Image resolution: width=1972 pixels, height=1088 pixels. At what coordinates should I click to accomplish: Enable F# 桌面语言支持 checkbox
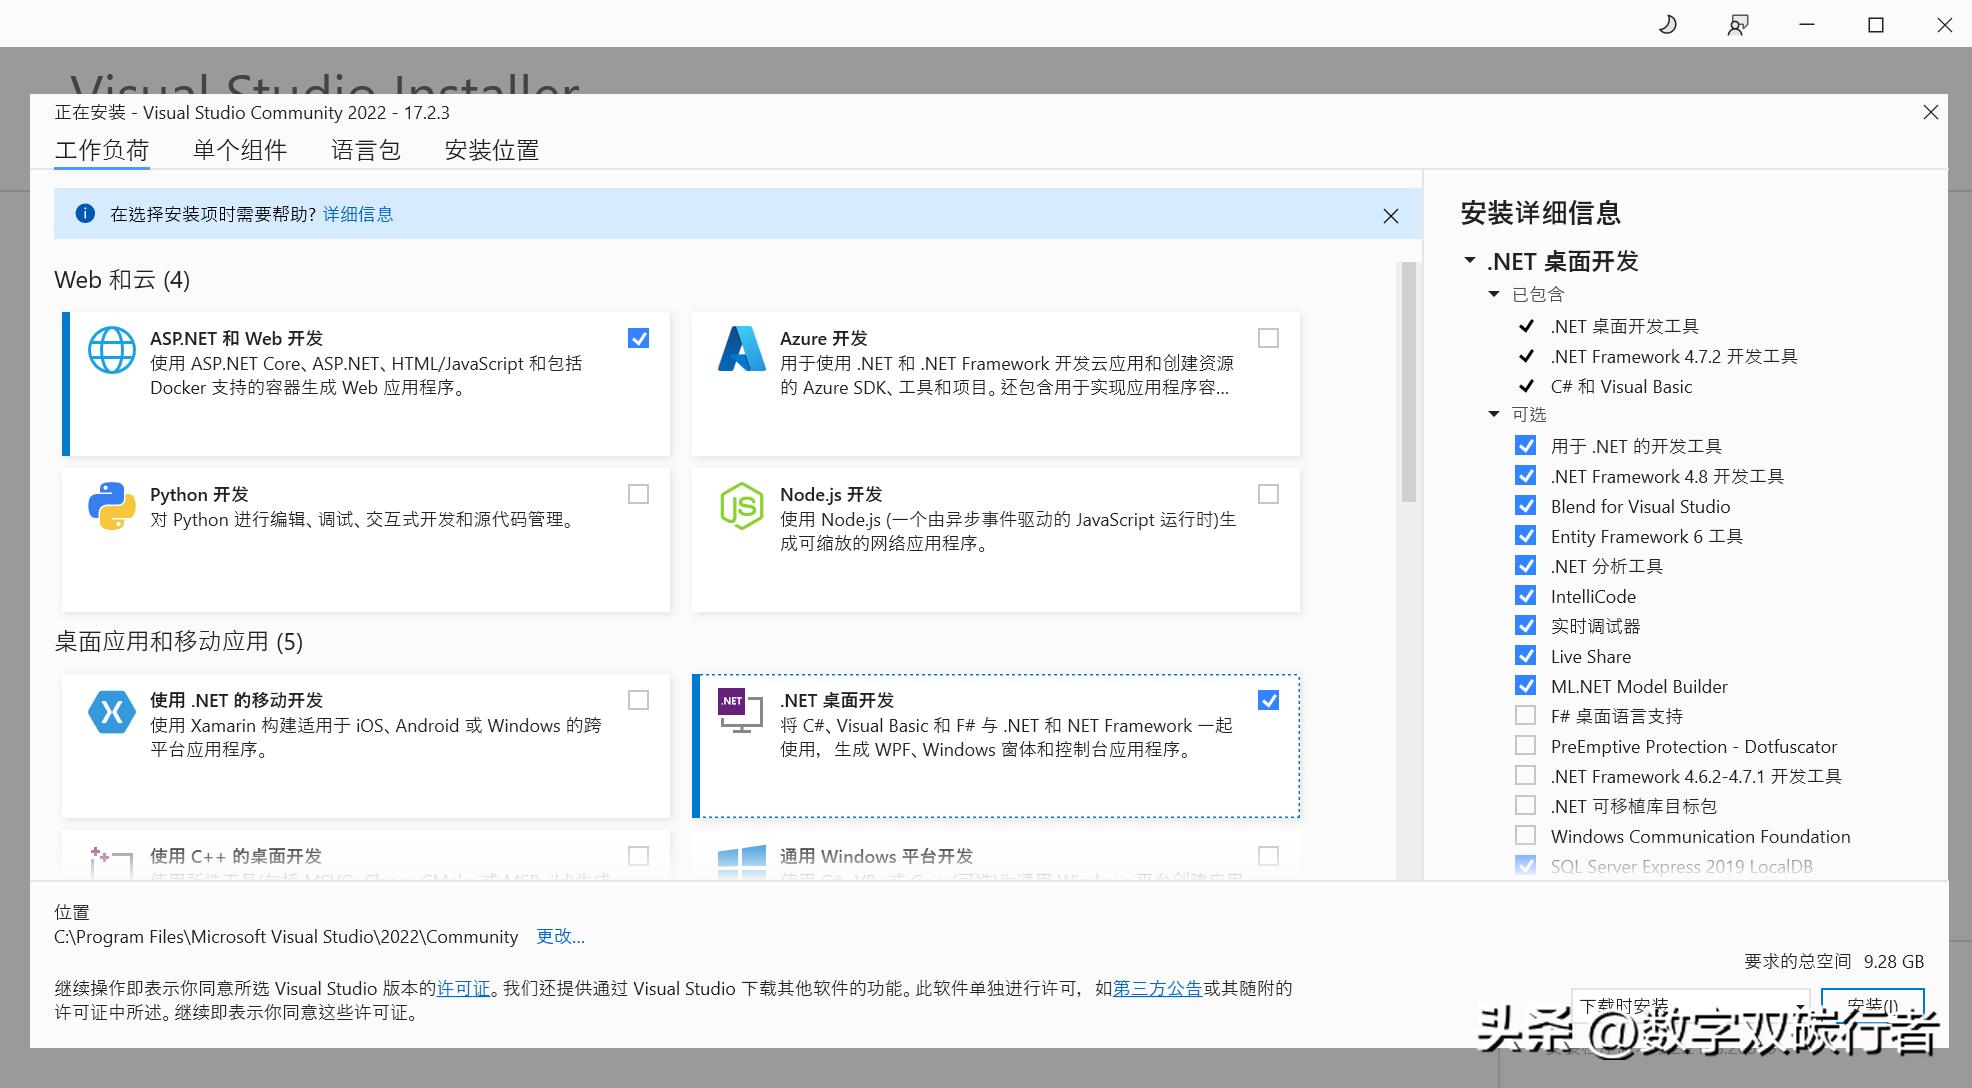tap(1525, 715)
